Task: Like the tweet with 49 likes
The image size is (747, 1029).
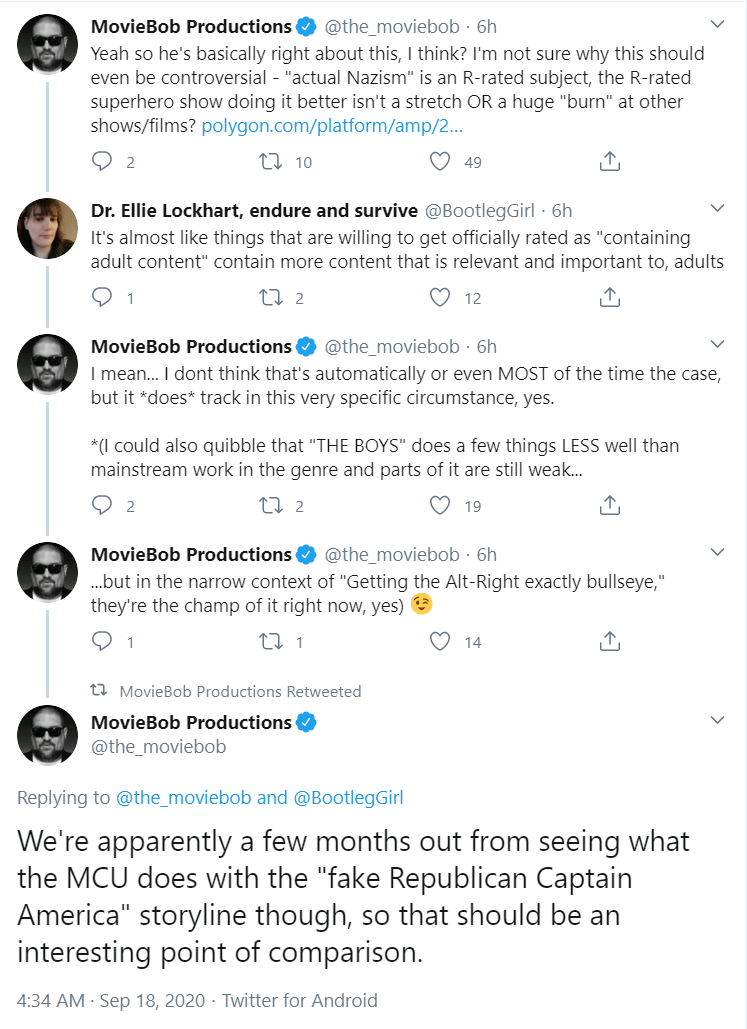Action: 440,161
